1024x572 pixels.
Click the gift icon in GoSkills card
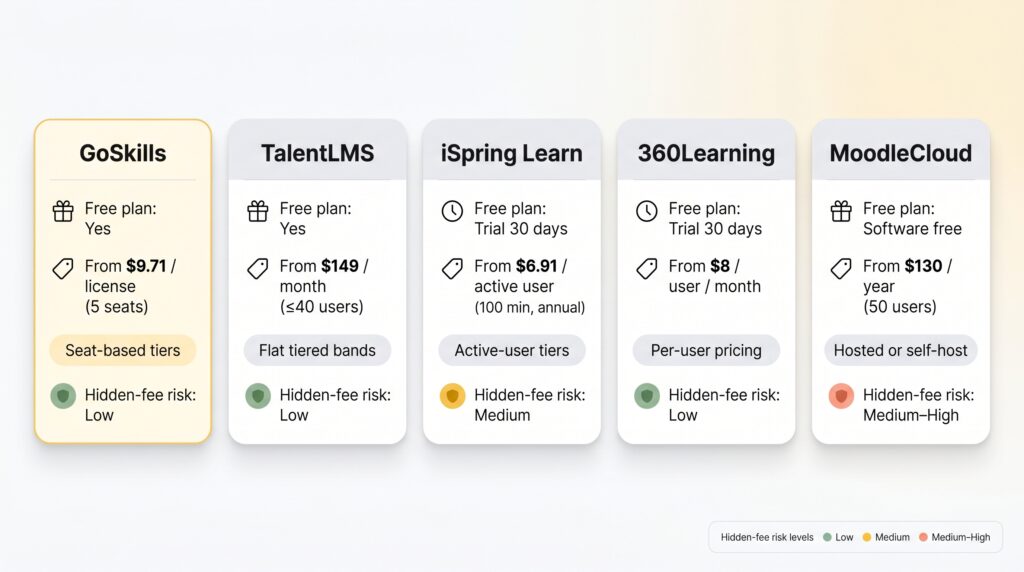click(63, 211)
